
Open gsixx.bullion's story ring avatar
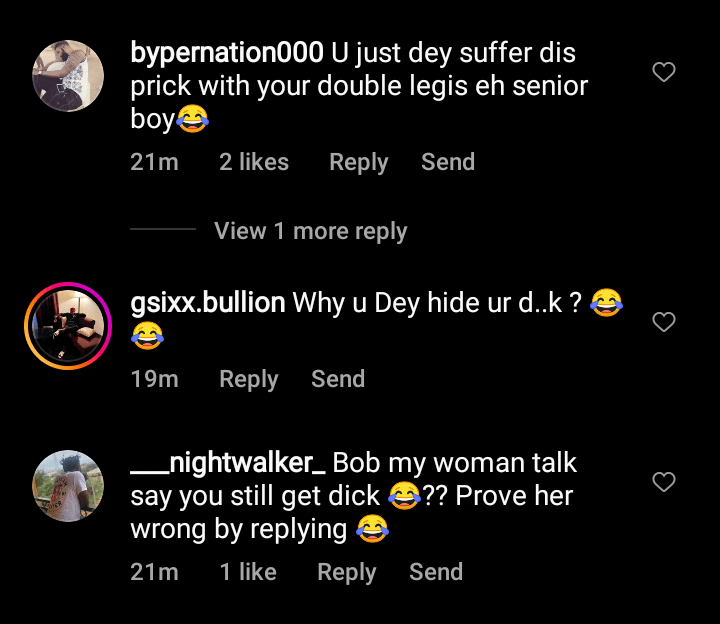coord(66,327)
